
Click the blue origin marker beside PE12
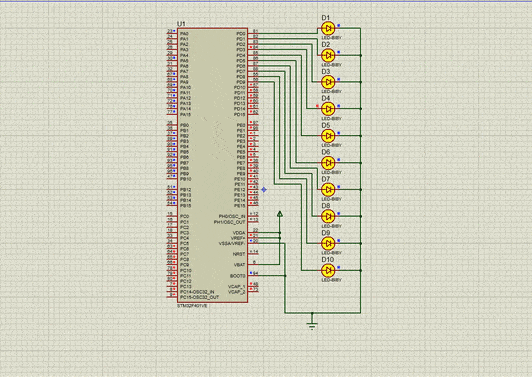point(264,190)
